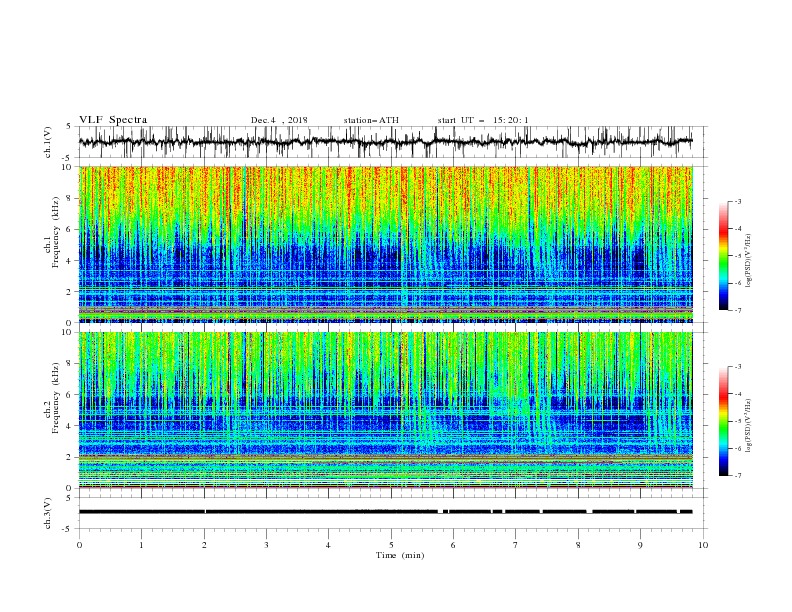Click "-5" tick on upper color bar
Viewport: 792px width, 612px height.
738,256
